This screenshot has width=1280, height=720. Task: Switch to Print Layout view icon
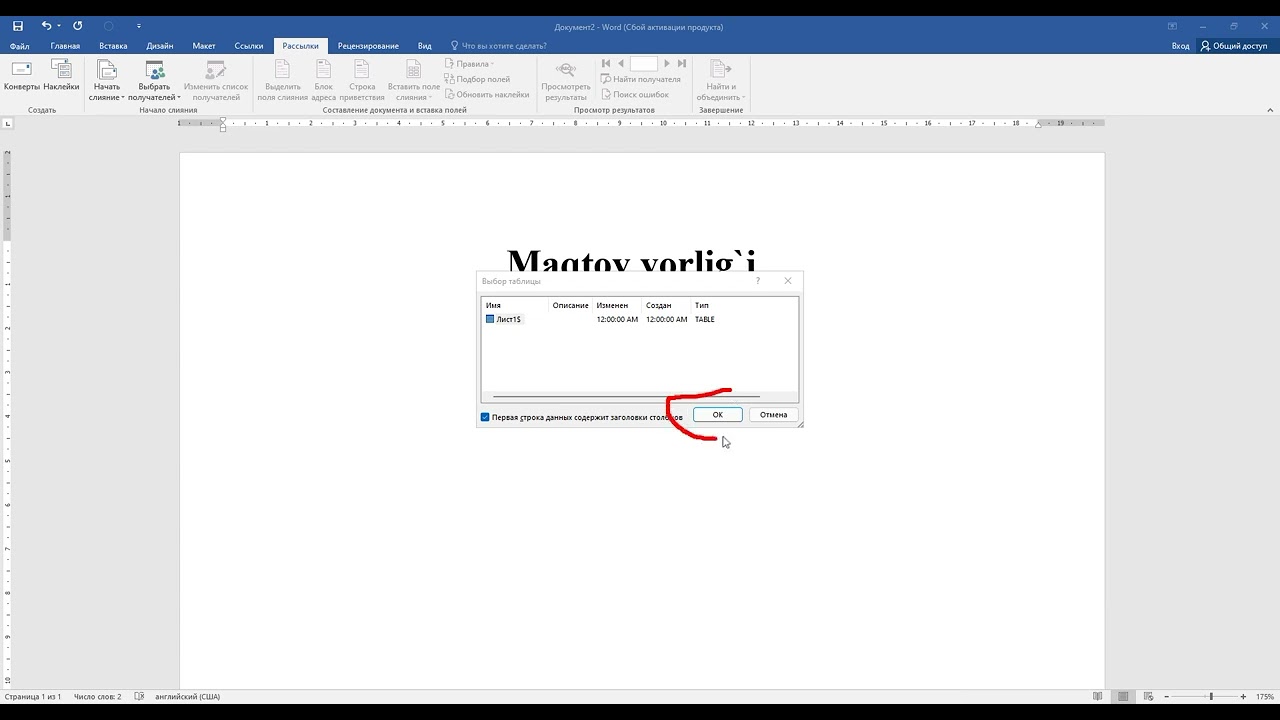pyautogui.click(x=1123, y=696)
